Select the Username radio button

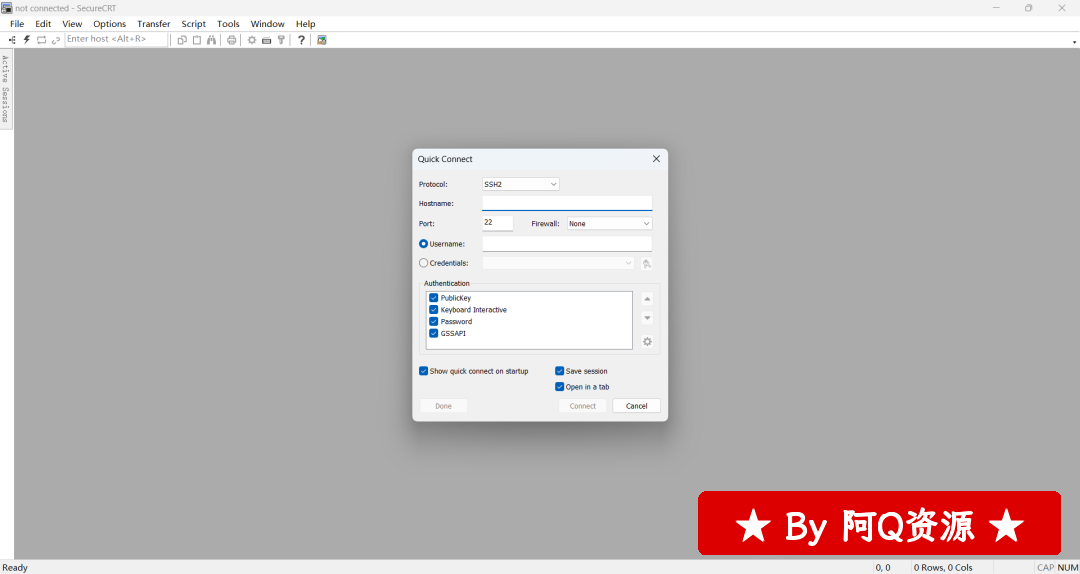[424, 244]
